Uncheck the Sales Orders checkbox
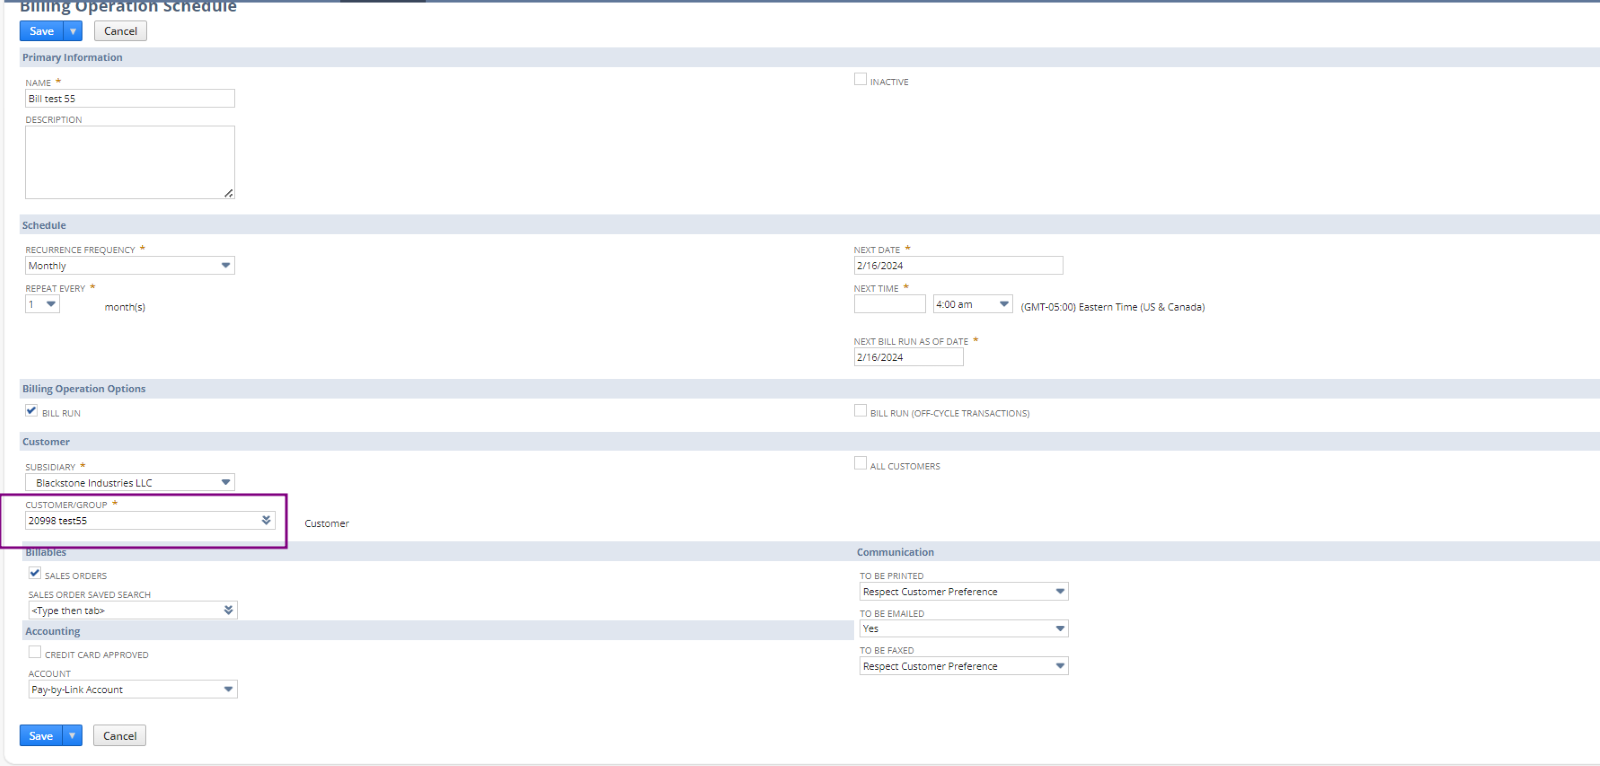1600x766 pixels. click(x=35, y=573)
